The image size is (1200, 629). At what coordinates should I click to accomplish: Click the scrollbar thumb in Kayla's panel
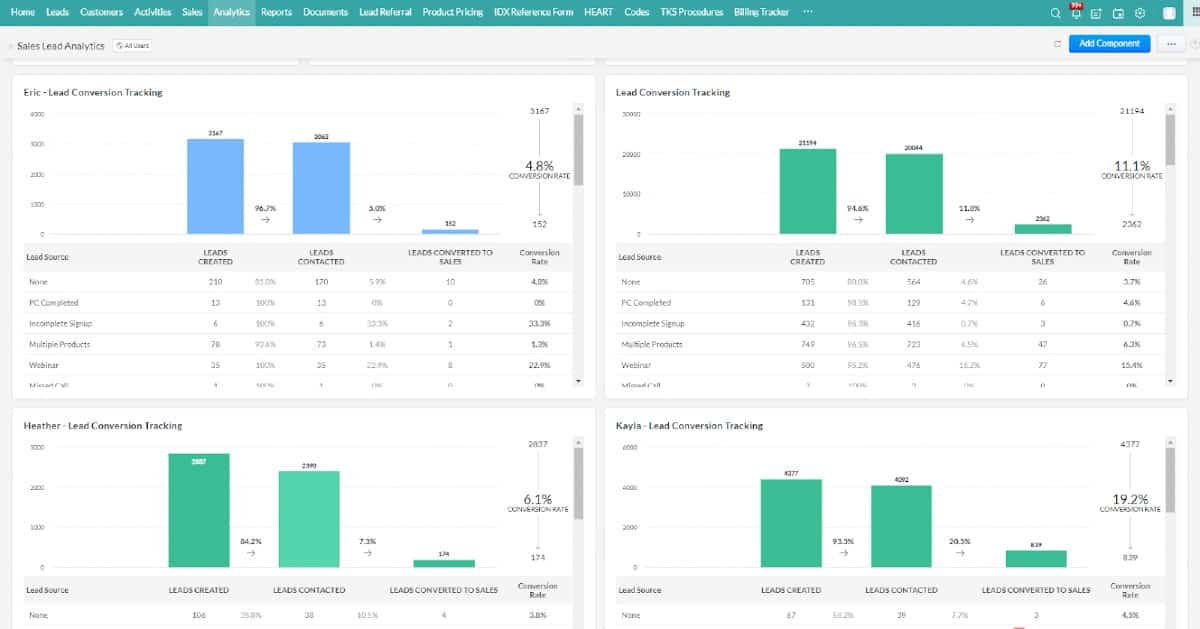click(x=1170, y=482)
